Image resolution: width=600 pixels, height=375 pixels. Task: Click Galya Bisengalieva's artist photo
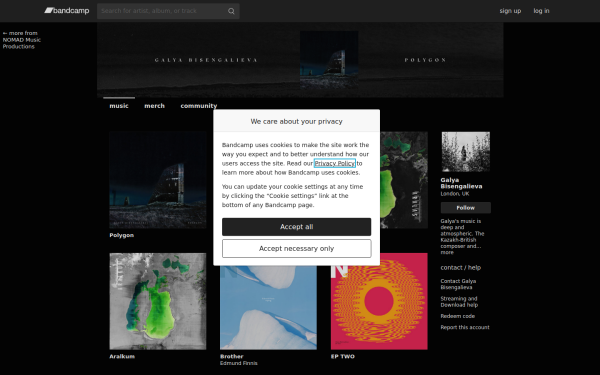pyautogui.click(x=466, y=152)
